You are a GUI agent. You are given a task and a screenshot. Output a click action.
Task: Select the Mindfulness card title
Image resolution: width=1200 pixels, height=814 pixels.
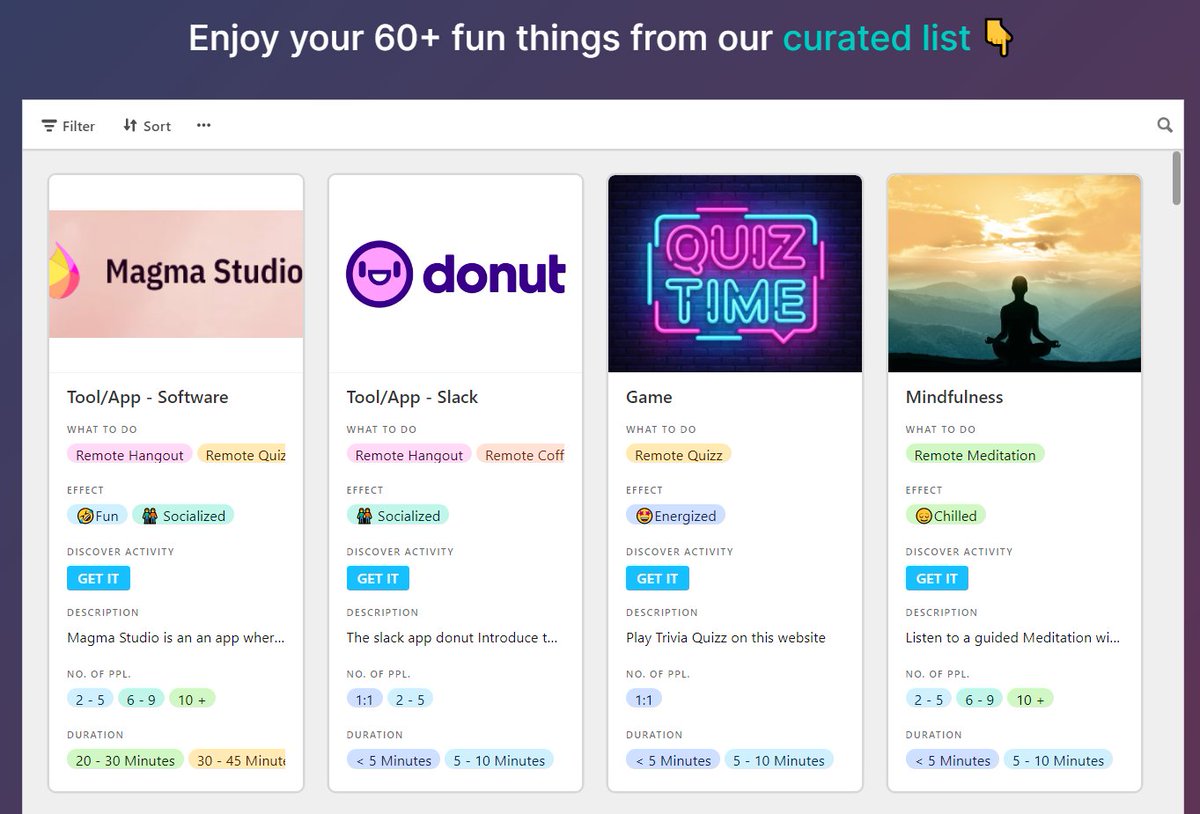click(955, 397)
